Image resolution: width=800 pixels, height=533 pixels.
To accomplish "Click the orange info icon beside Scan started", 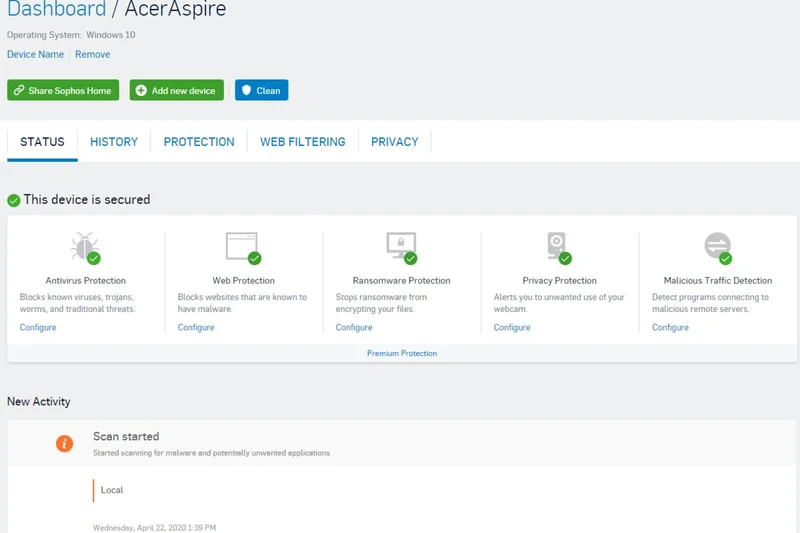I will [64, 443].
